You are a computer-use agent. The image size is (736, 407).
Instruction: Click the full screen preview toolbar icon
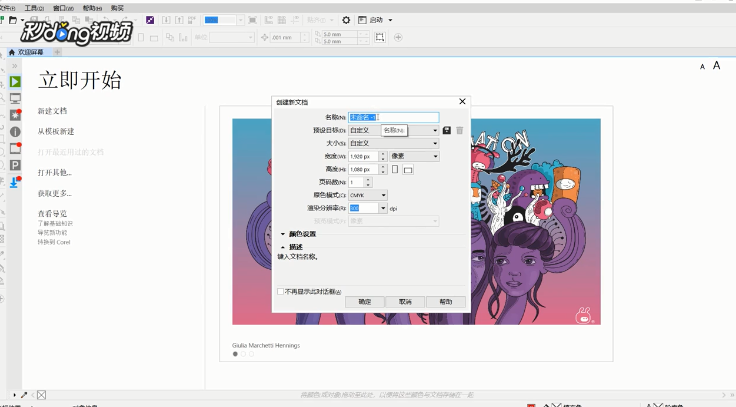point(252,20)
